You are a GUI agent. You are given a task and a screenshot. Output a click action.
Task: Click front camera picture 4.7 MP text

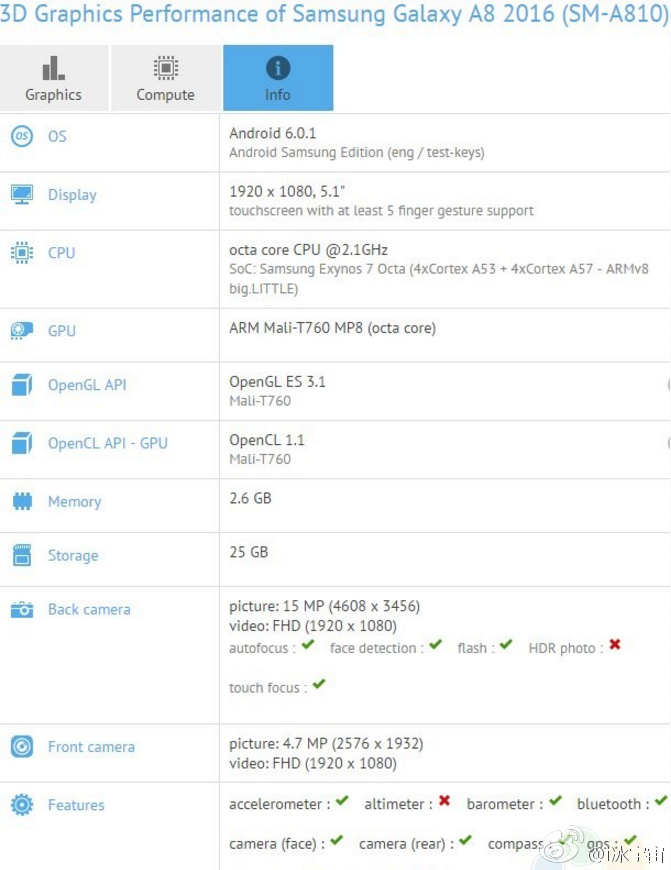tap(326, 743)
